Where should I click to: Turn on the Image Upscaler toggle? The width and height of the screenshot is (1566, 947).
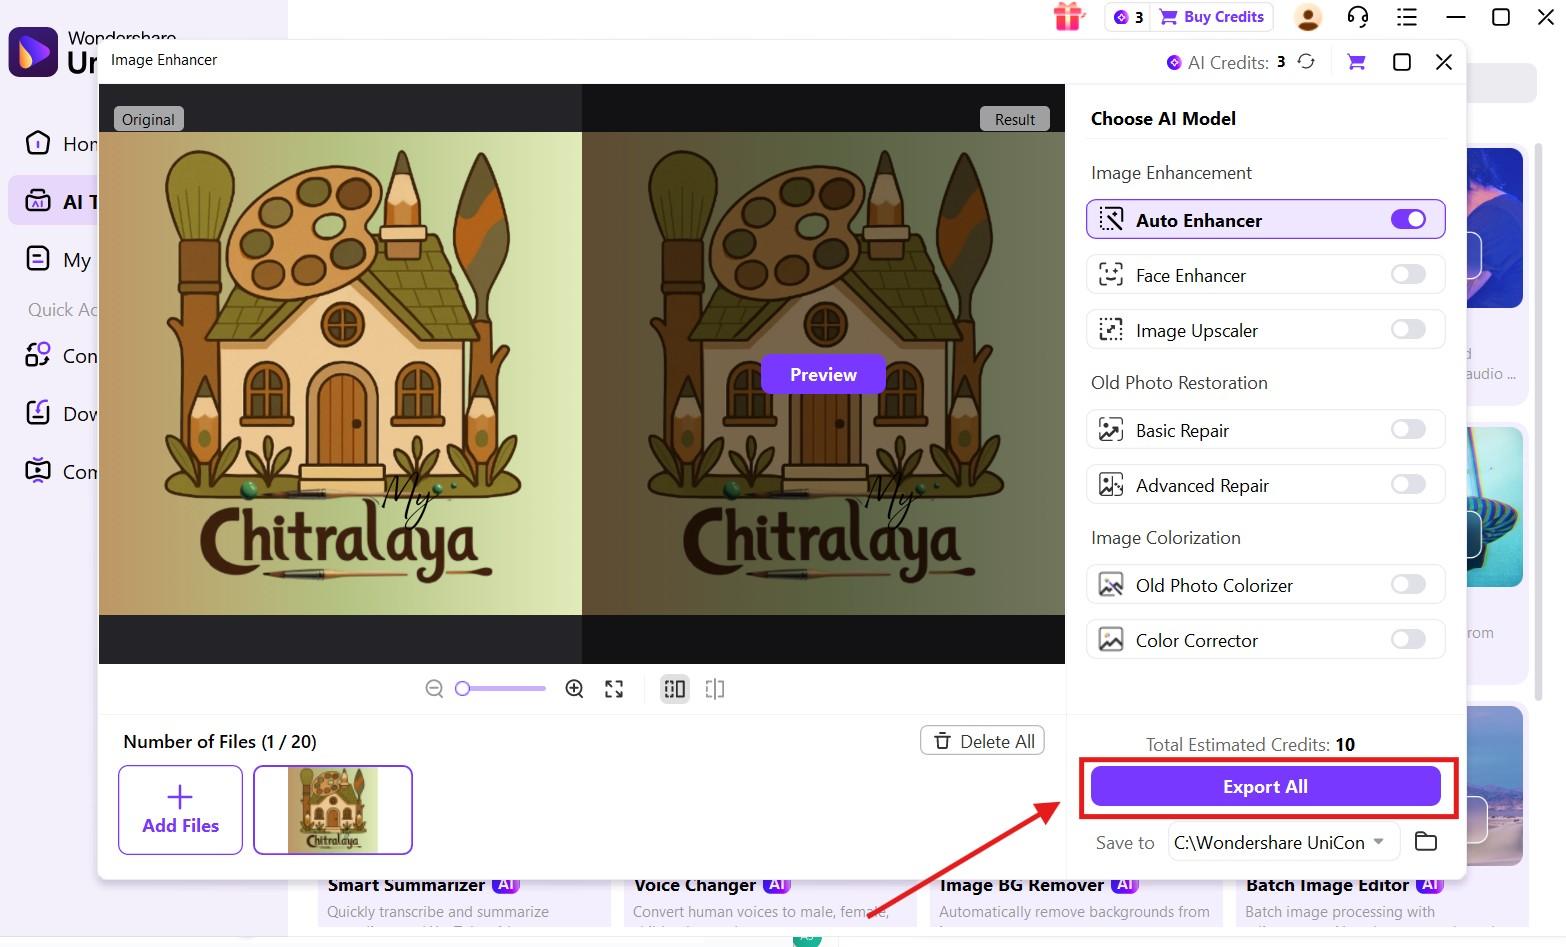[1408, 329]
